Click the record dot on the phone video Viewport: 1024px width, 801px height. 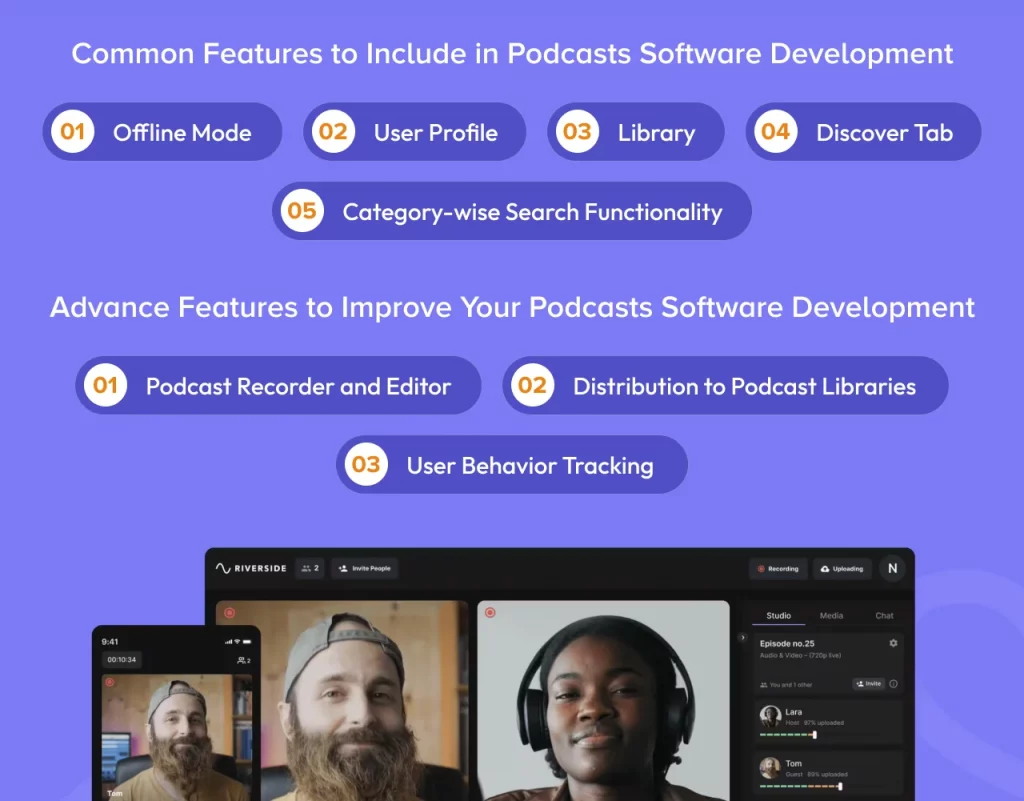(x=110, y=682)
